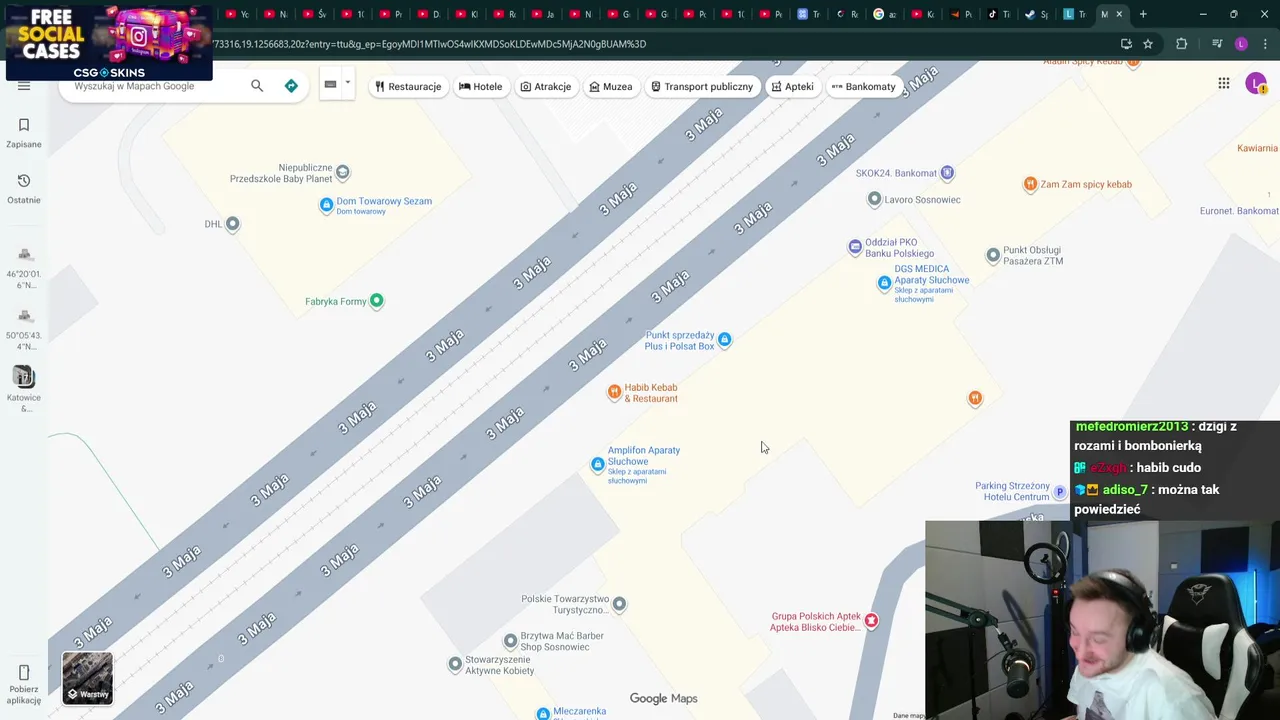Open Ostatnie recent history
The width and height of the screenshot is (1280, 720).
tap(24, 189)
